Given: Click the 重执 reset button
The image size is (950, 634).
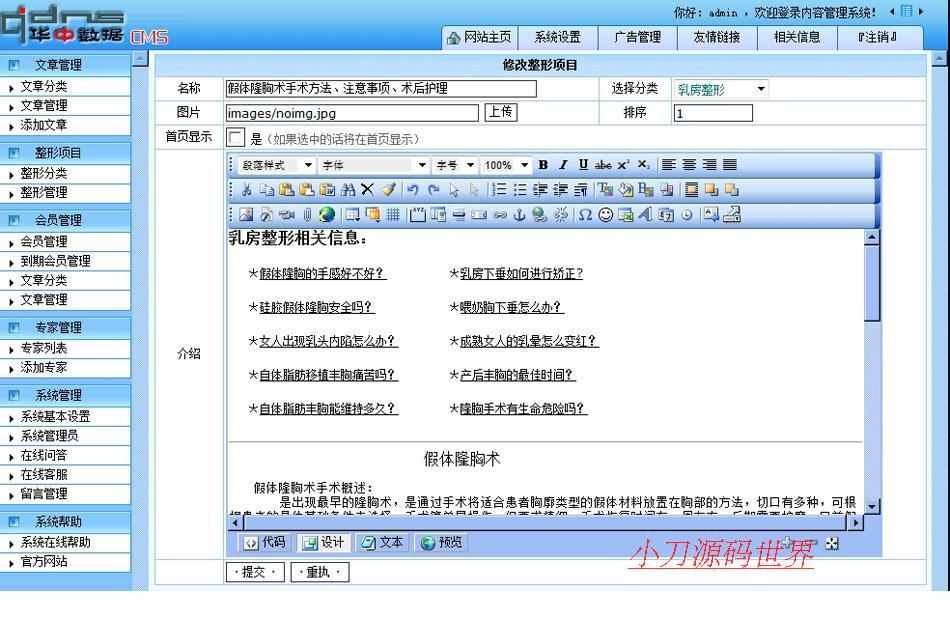Looking at the screenshot, I should click(x=319, y=572).
